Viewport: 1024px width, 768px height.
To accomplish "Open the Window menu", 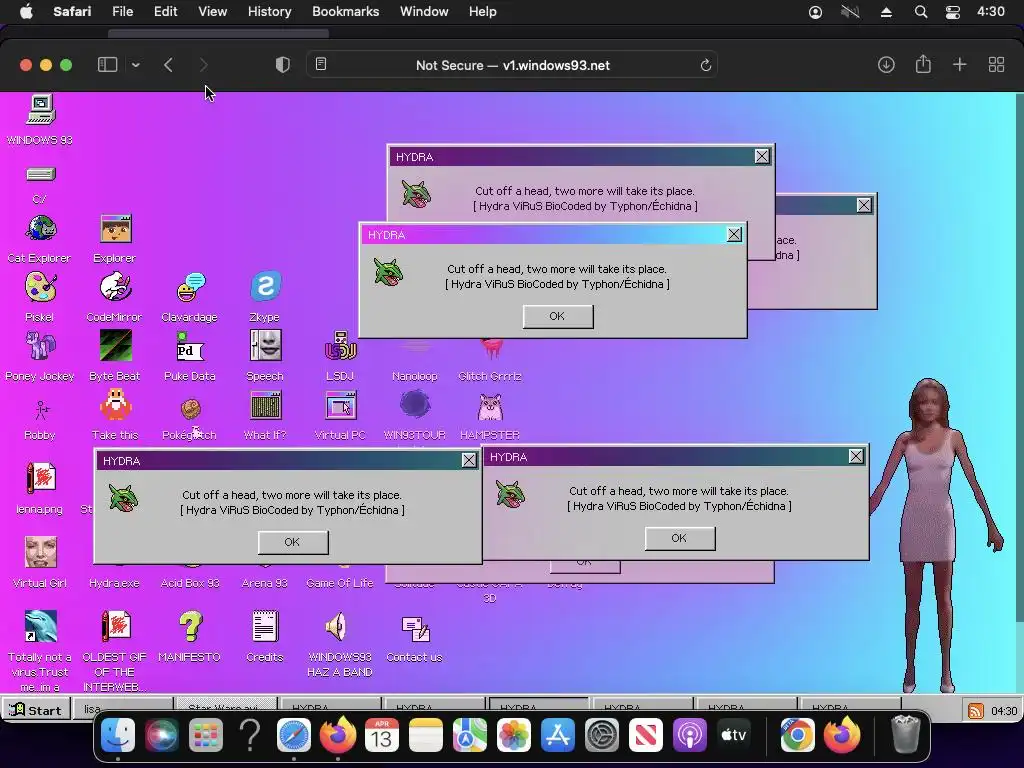I will [x=424, y=12].
